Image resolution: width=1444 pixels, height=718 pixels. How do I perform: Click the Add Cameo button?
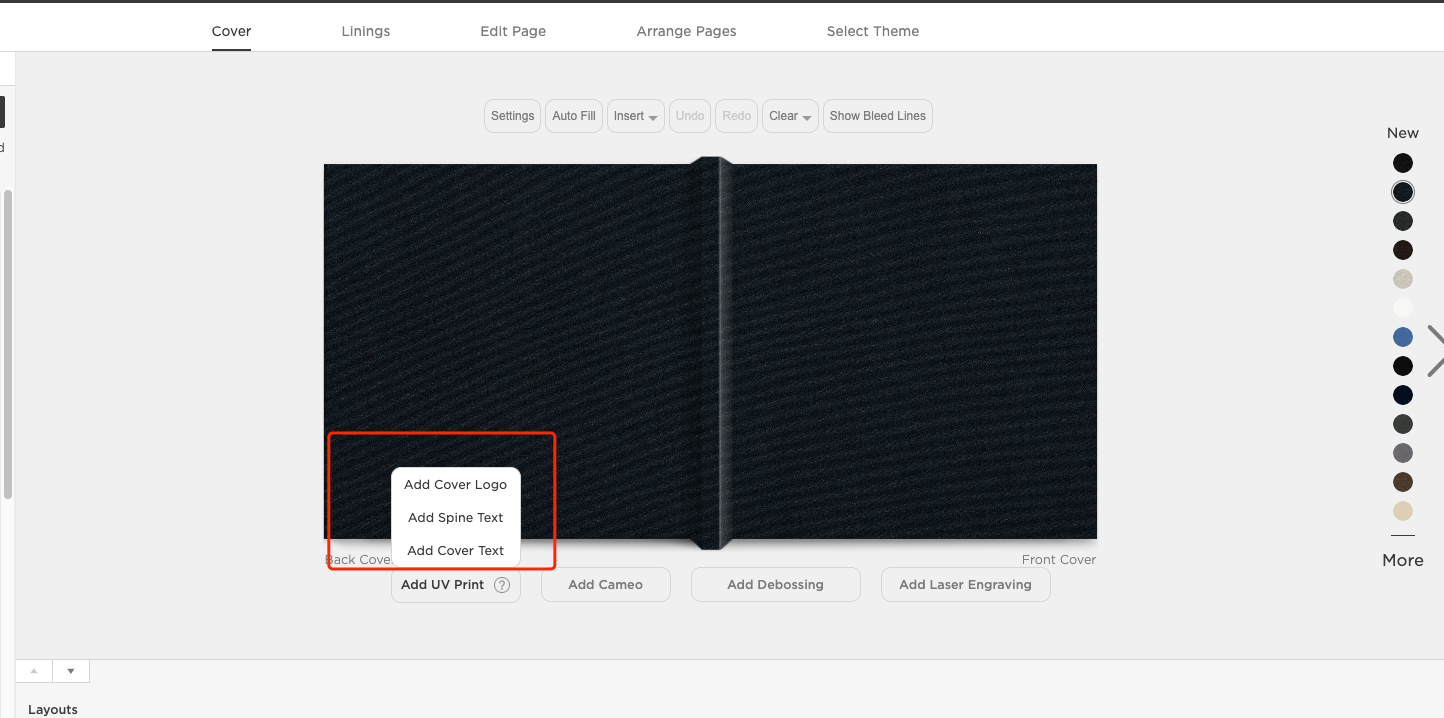coord(606,585)
